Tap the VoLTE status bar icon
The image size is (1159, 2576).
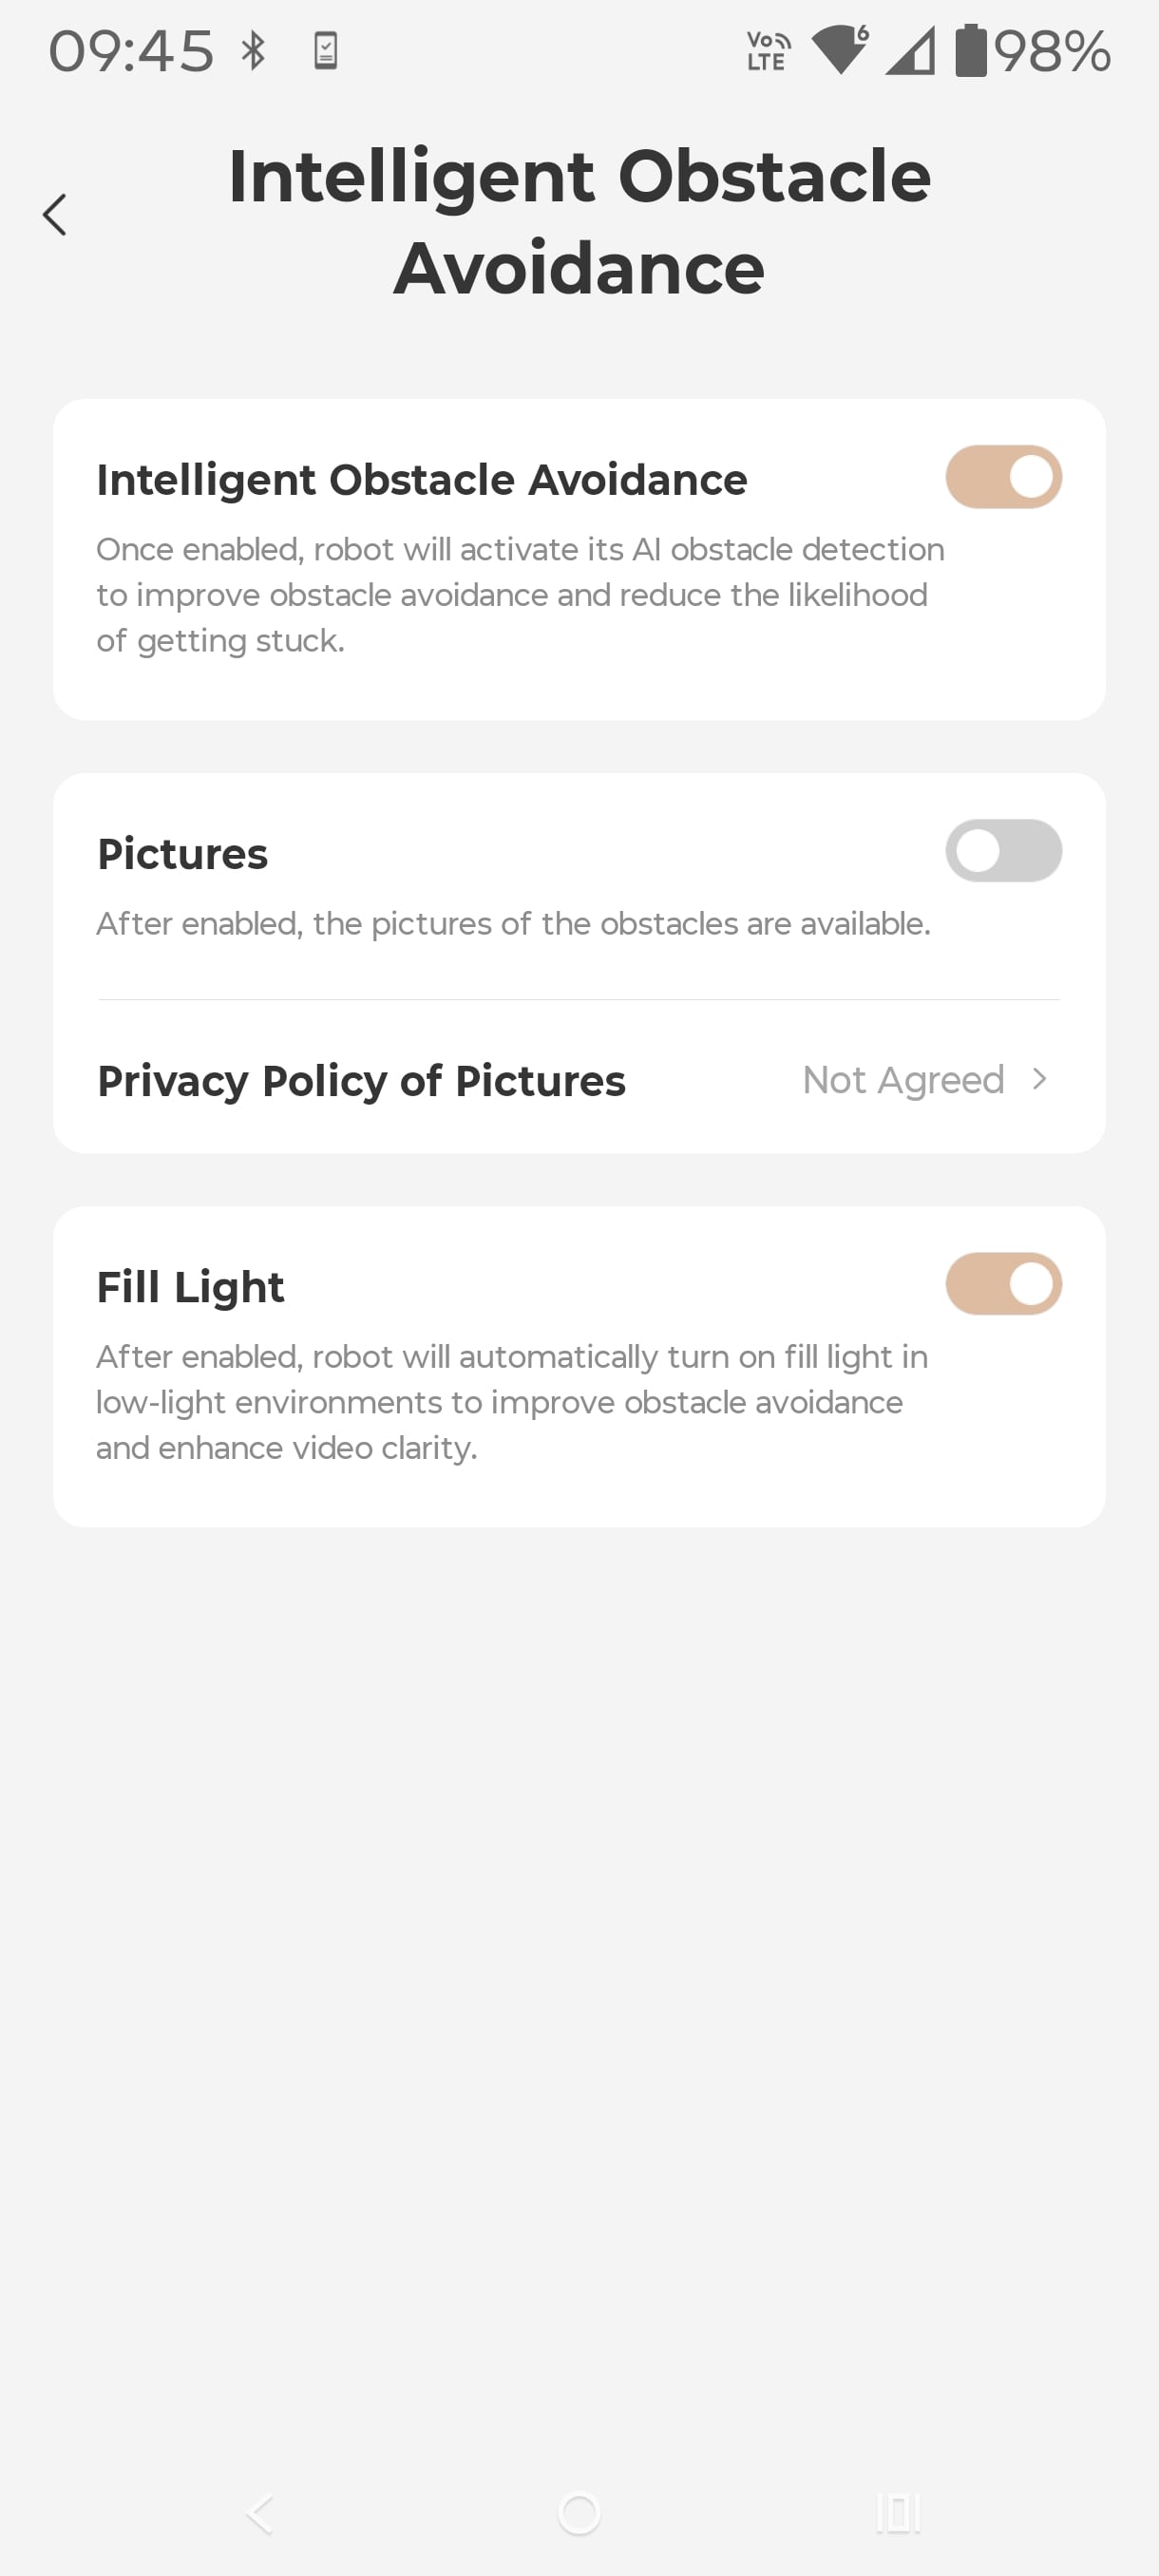tap(768, 51)
